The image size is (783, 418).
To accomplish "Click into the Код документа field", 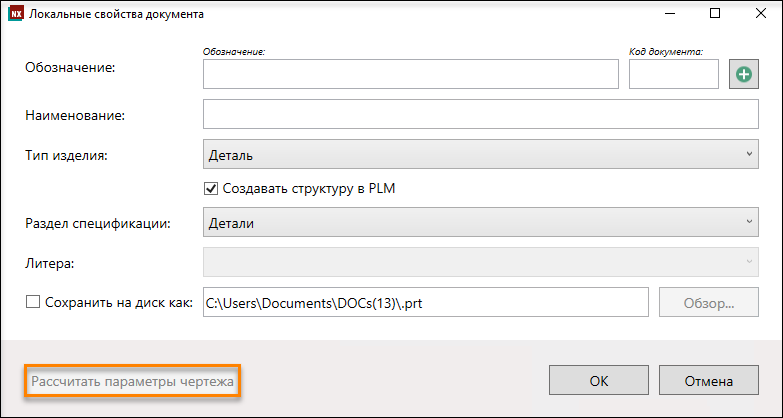I will pos(674,74).
